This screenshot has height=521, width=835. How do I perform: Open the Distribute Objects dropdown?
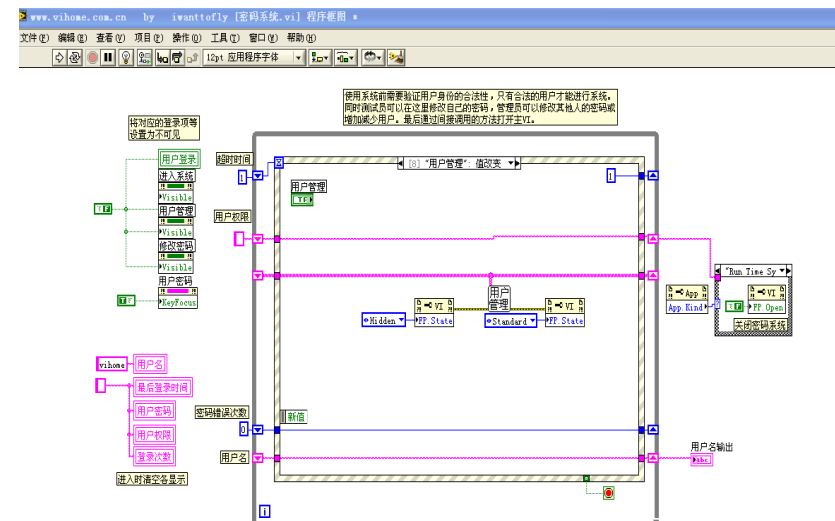point(345,58)
